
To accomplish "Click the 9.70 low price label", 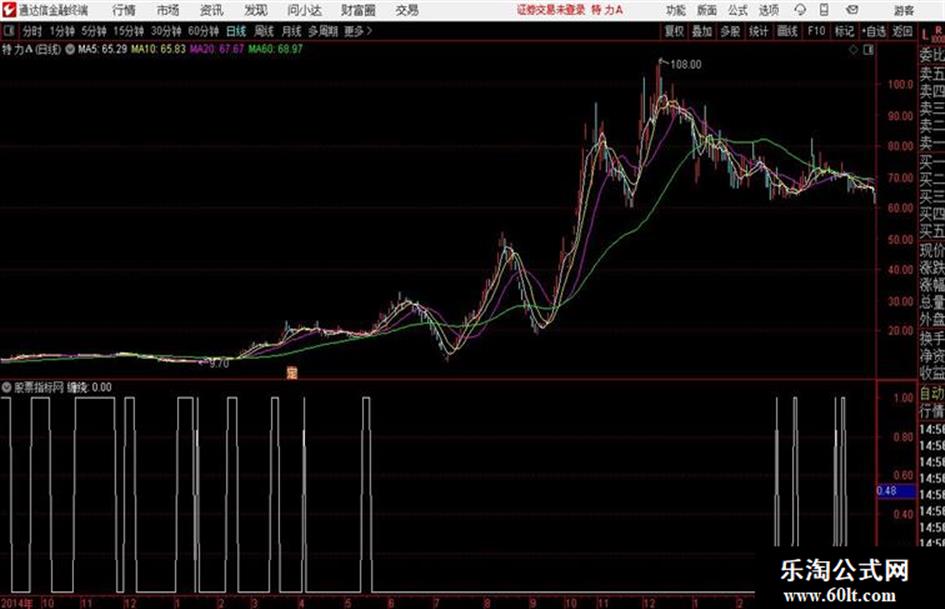I will click(219, 364).
